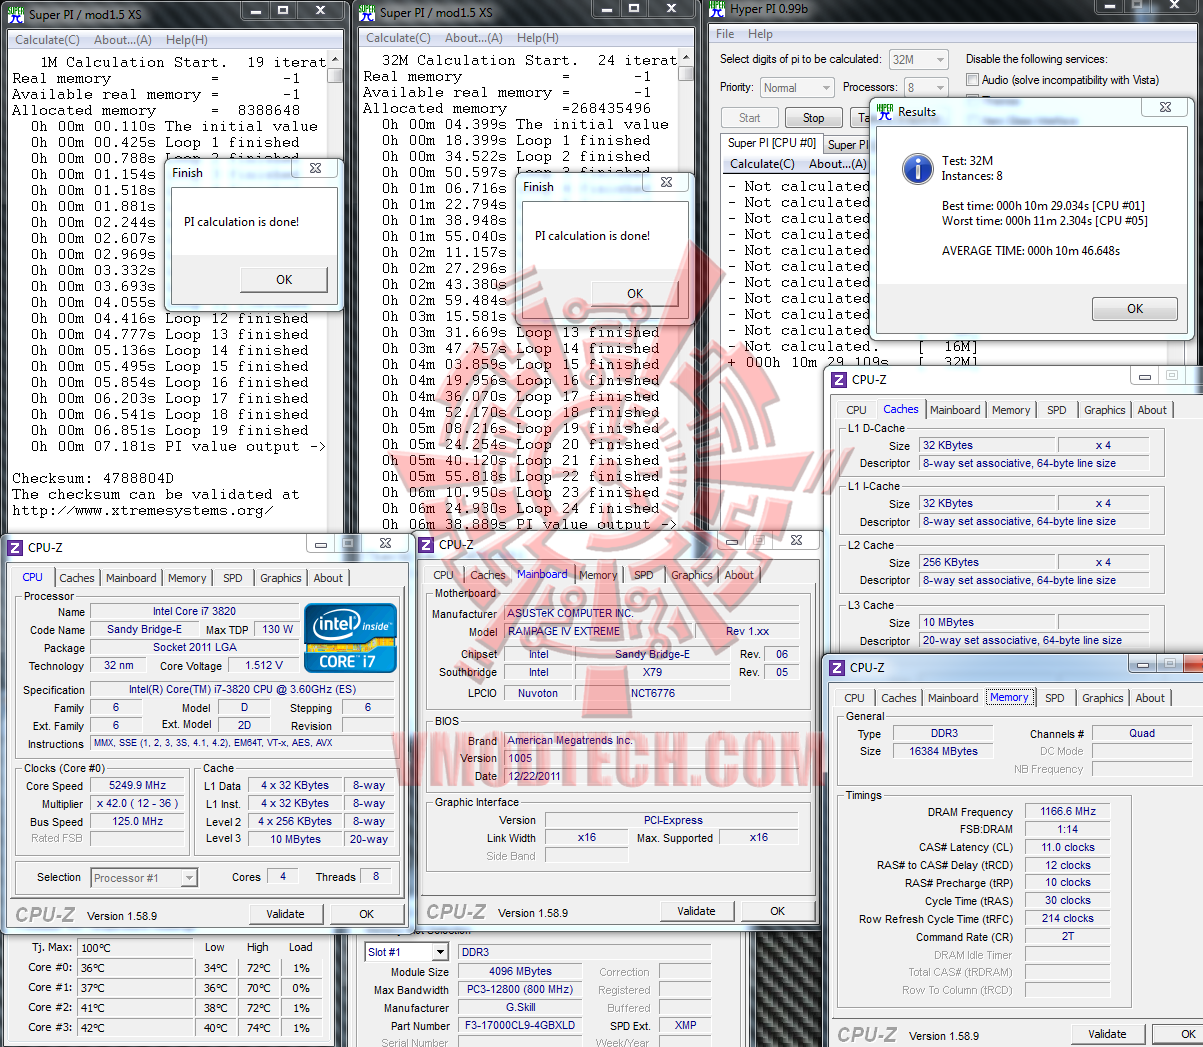Click the RAMPAGE IV EXTREME model field
The image size is (1203, 1047).
click(598, 632)
